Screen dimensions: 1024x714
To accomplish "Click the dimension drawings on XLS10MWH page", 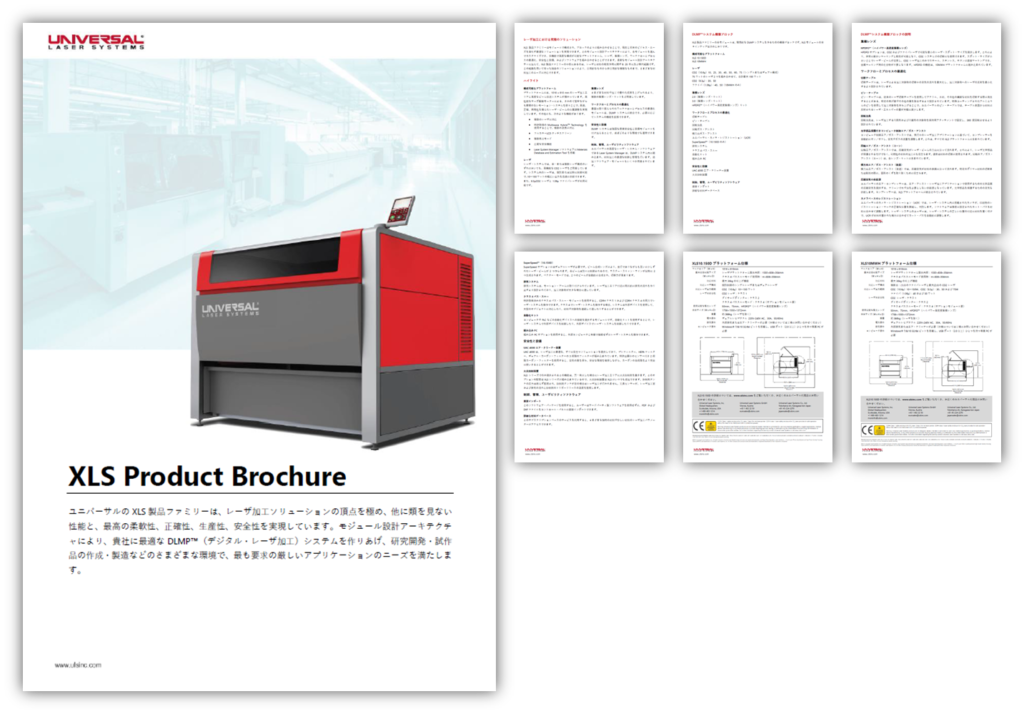I will 926,364.
